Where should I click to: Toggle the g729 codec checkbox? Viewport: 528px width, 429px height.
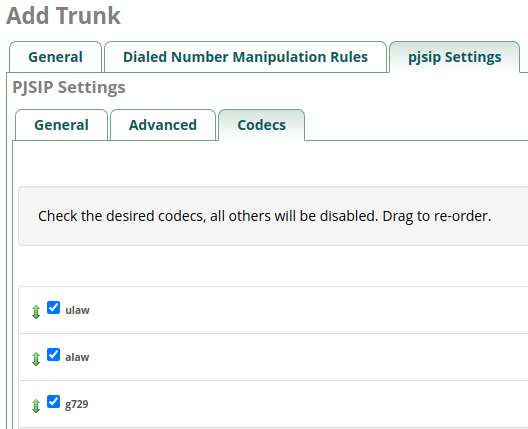[x=53, y=401]
